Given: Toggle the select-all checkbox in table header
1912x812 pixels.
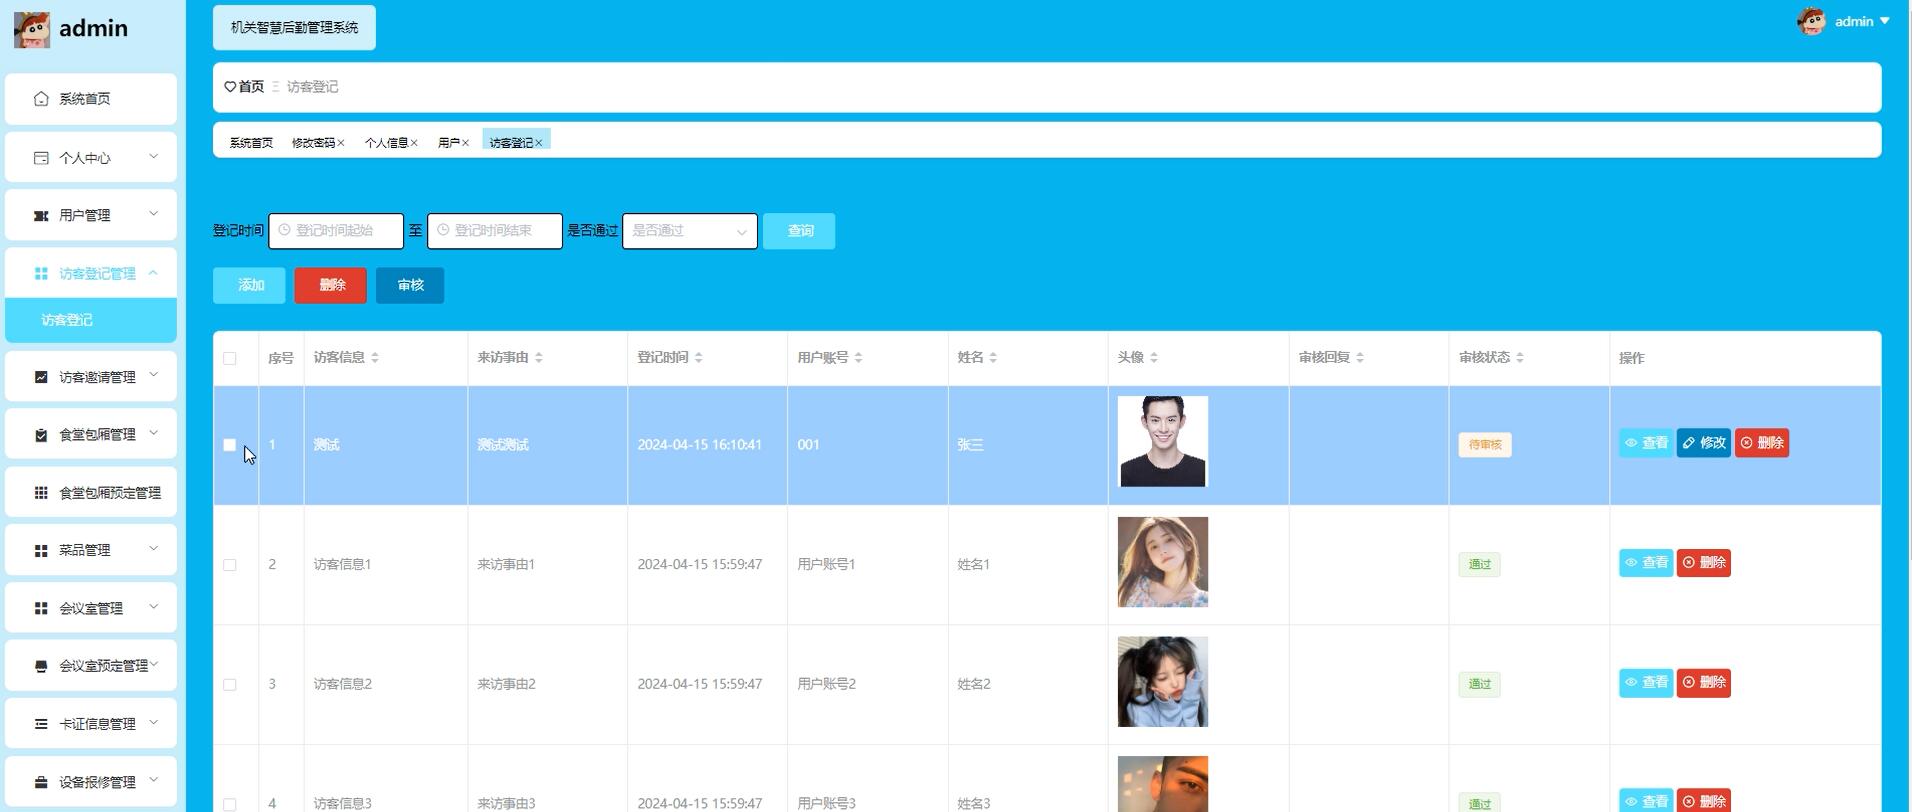Looking at the screenshot, I should pos(230,358).
